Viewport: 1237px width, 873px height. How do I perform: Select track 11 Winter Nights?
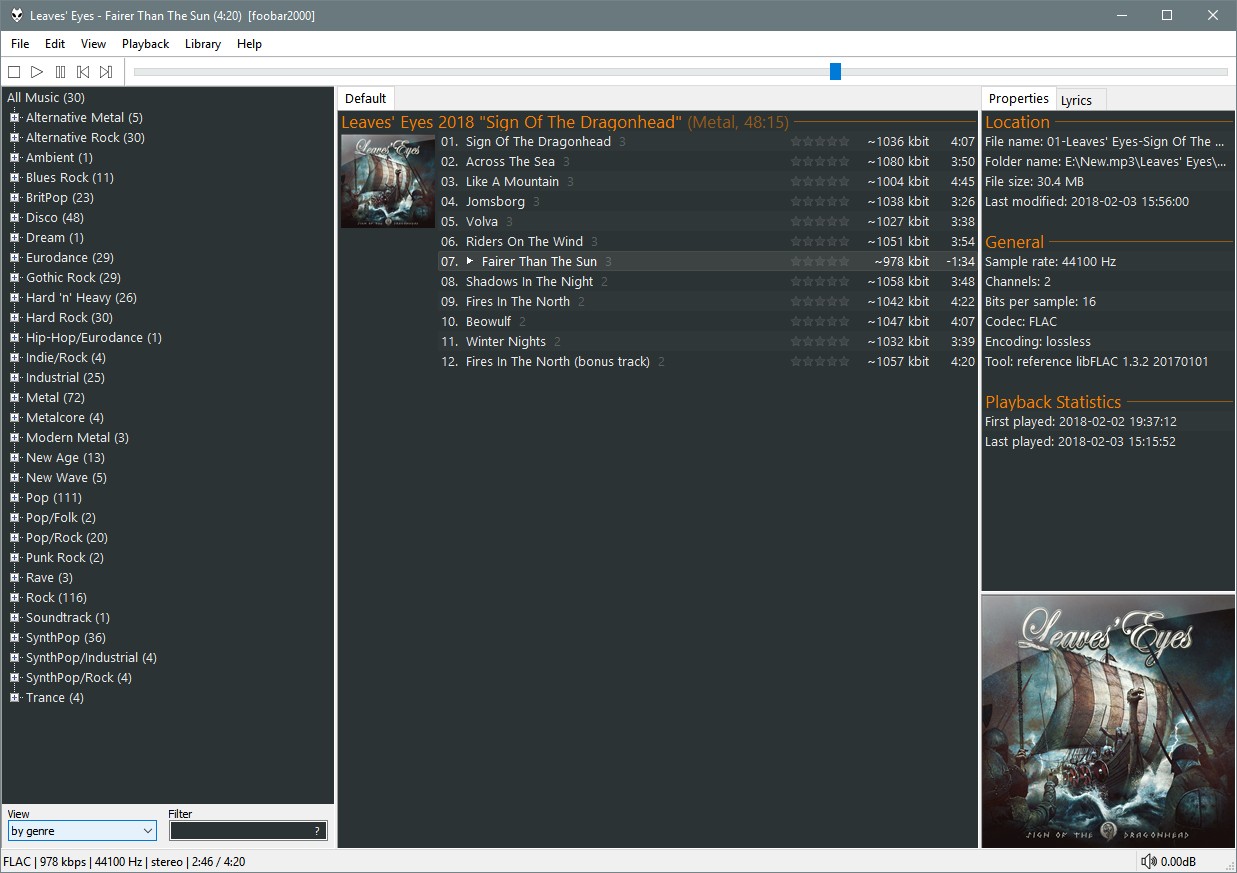tap(707, 342)
